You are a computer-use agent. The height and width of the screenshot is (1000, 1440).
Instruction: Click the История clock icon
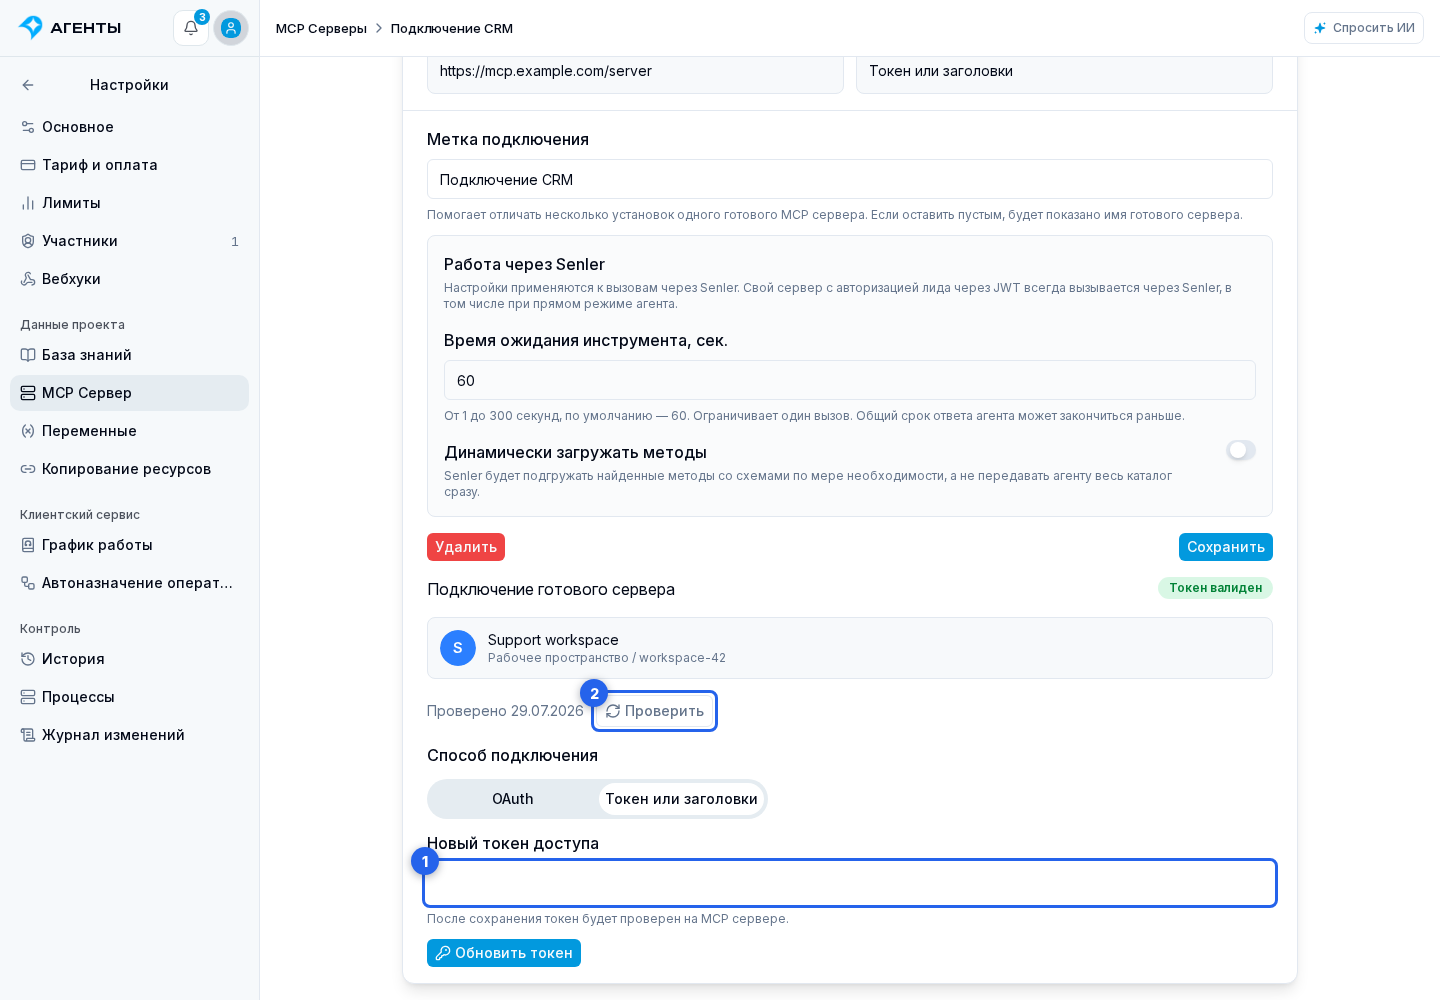tap(28, 659)
